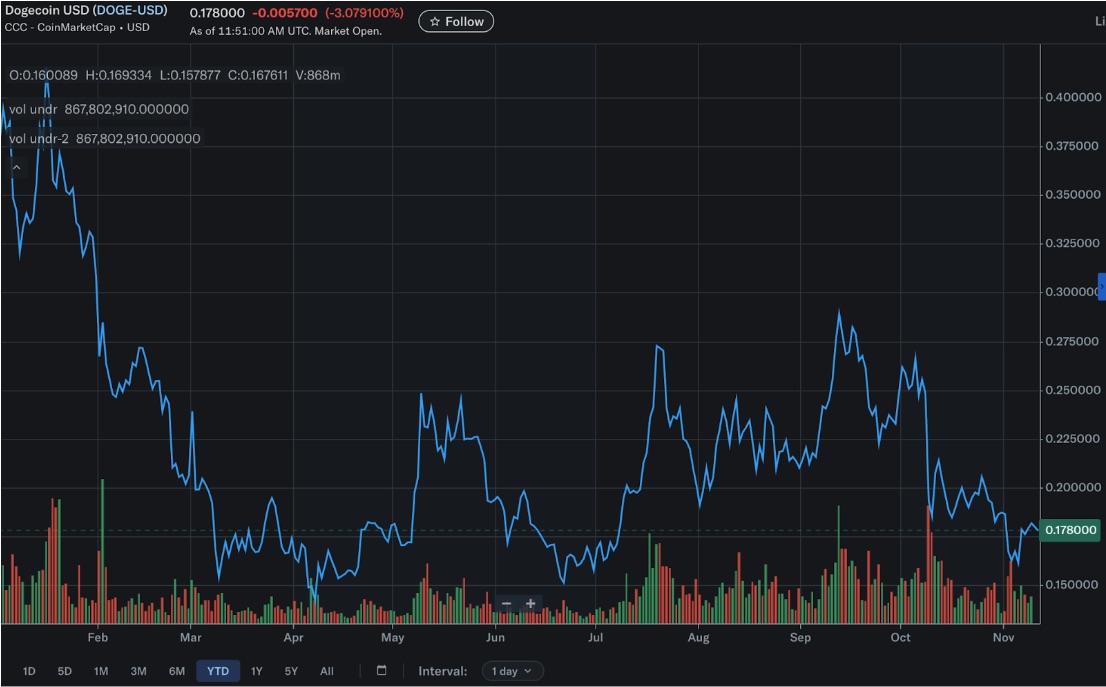Open the Interval dropdown set to 1 day
Screen dimensions: 1106x687
(512, 671)
